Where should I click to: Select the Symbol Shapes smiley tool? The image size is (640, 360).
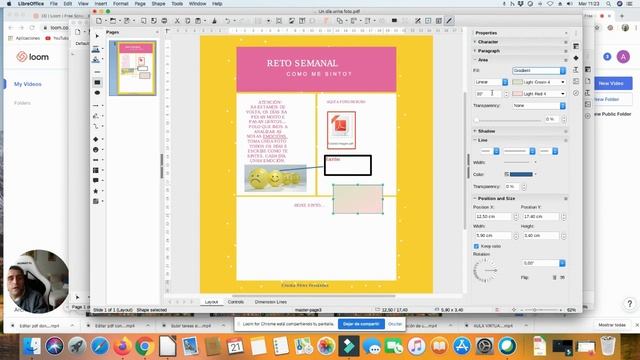(96, 149)
